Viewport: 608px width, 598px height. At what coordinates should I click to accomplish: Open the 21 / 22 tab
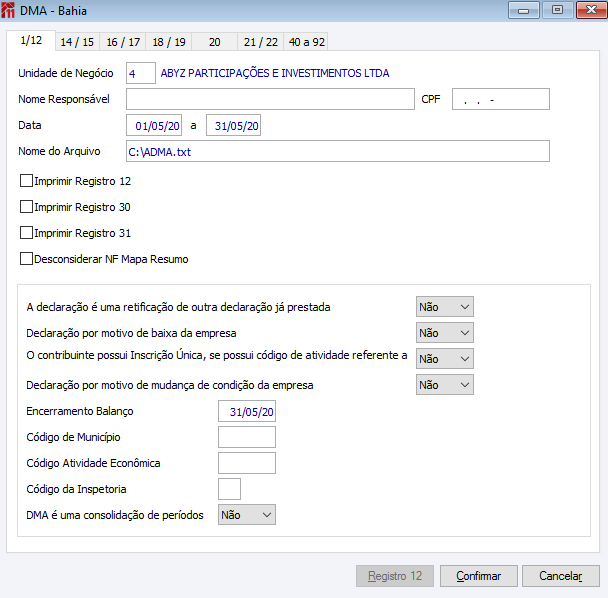coord(261,42)
